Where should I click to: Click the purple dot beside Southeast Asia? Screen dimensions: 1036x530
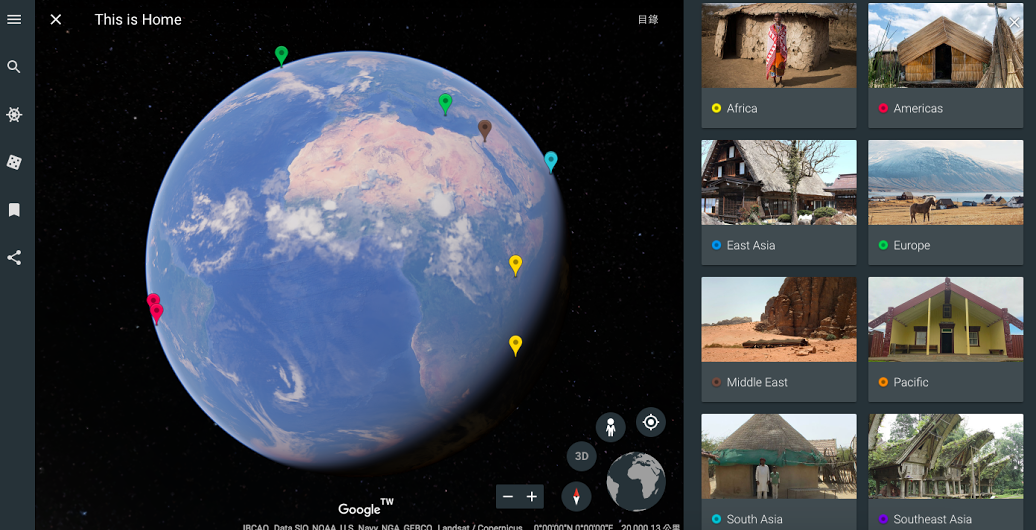click(x=883, y=519)
